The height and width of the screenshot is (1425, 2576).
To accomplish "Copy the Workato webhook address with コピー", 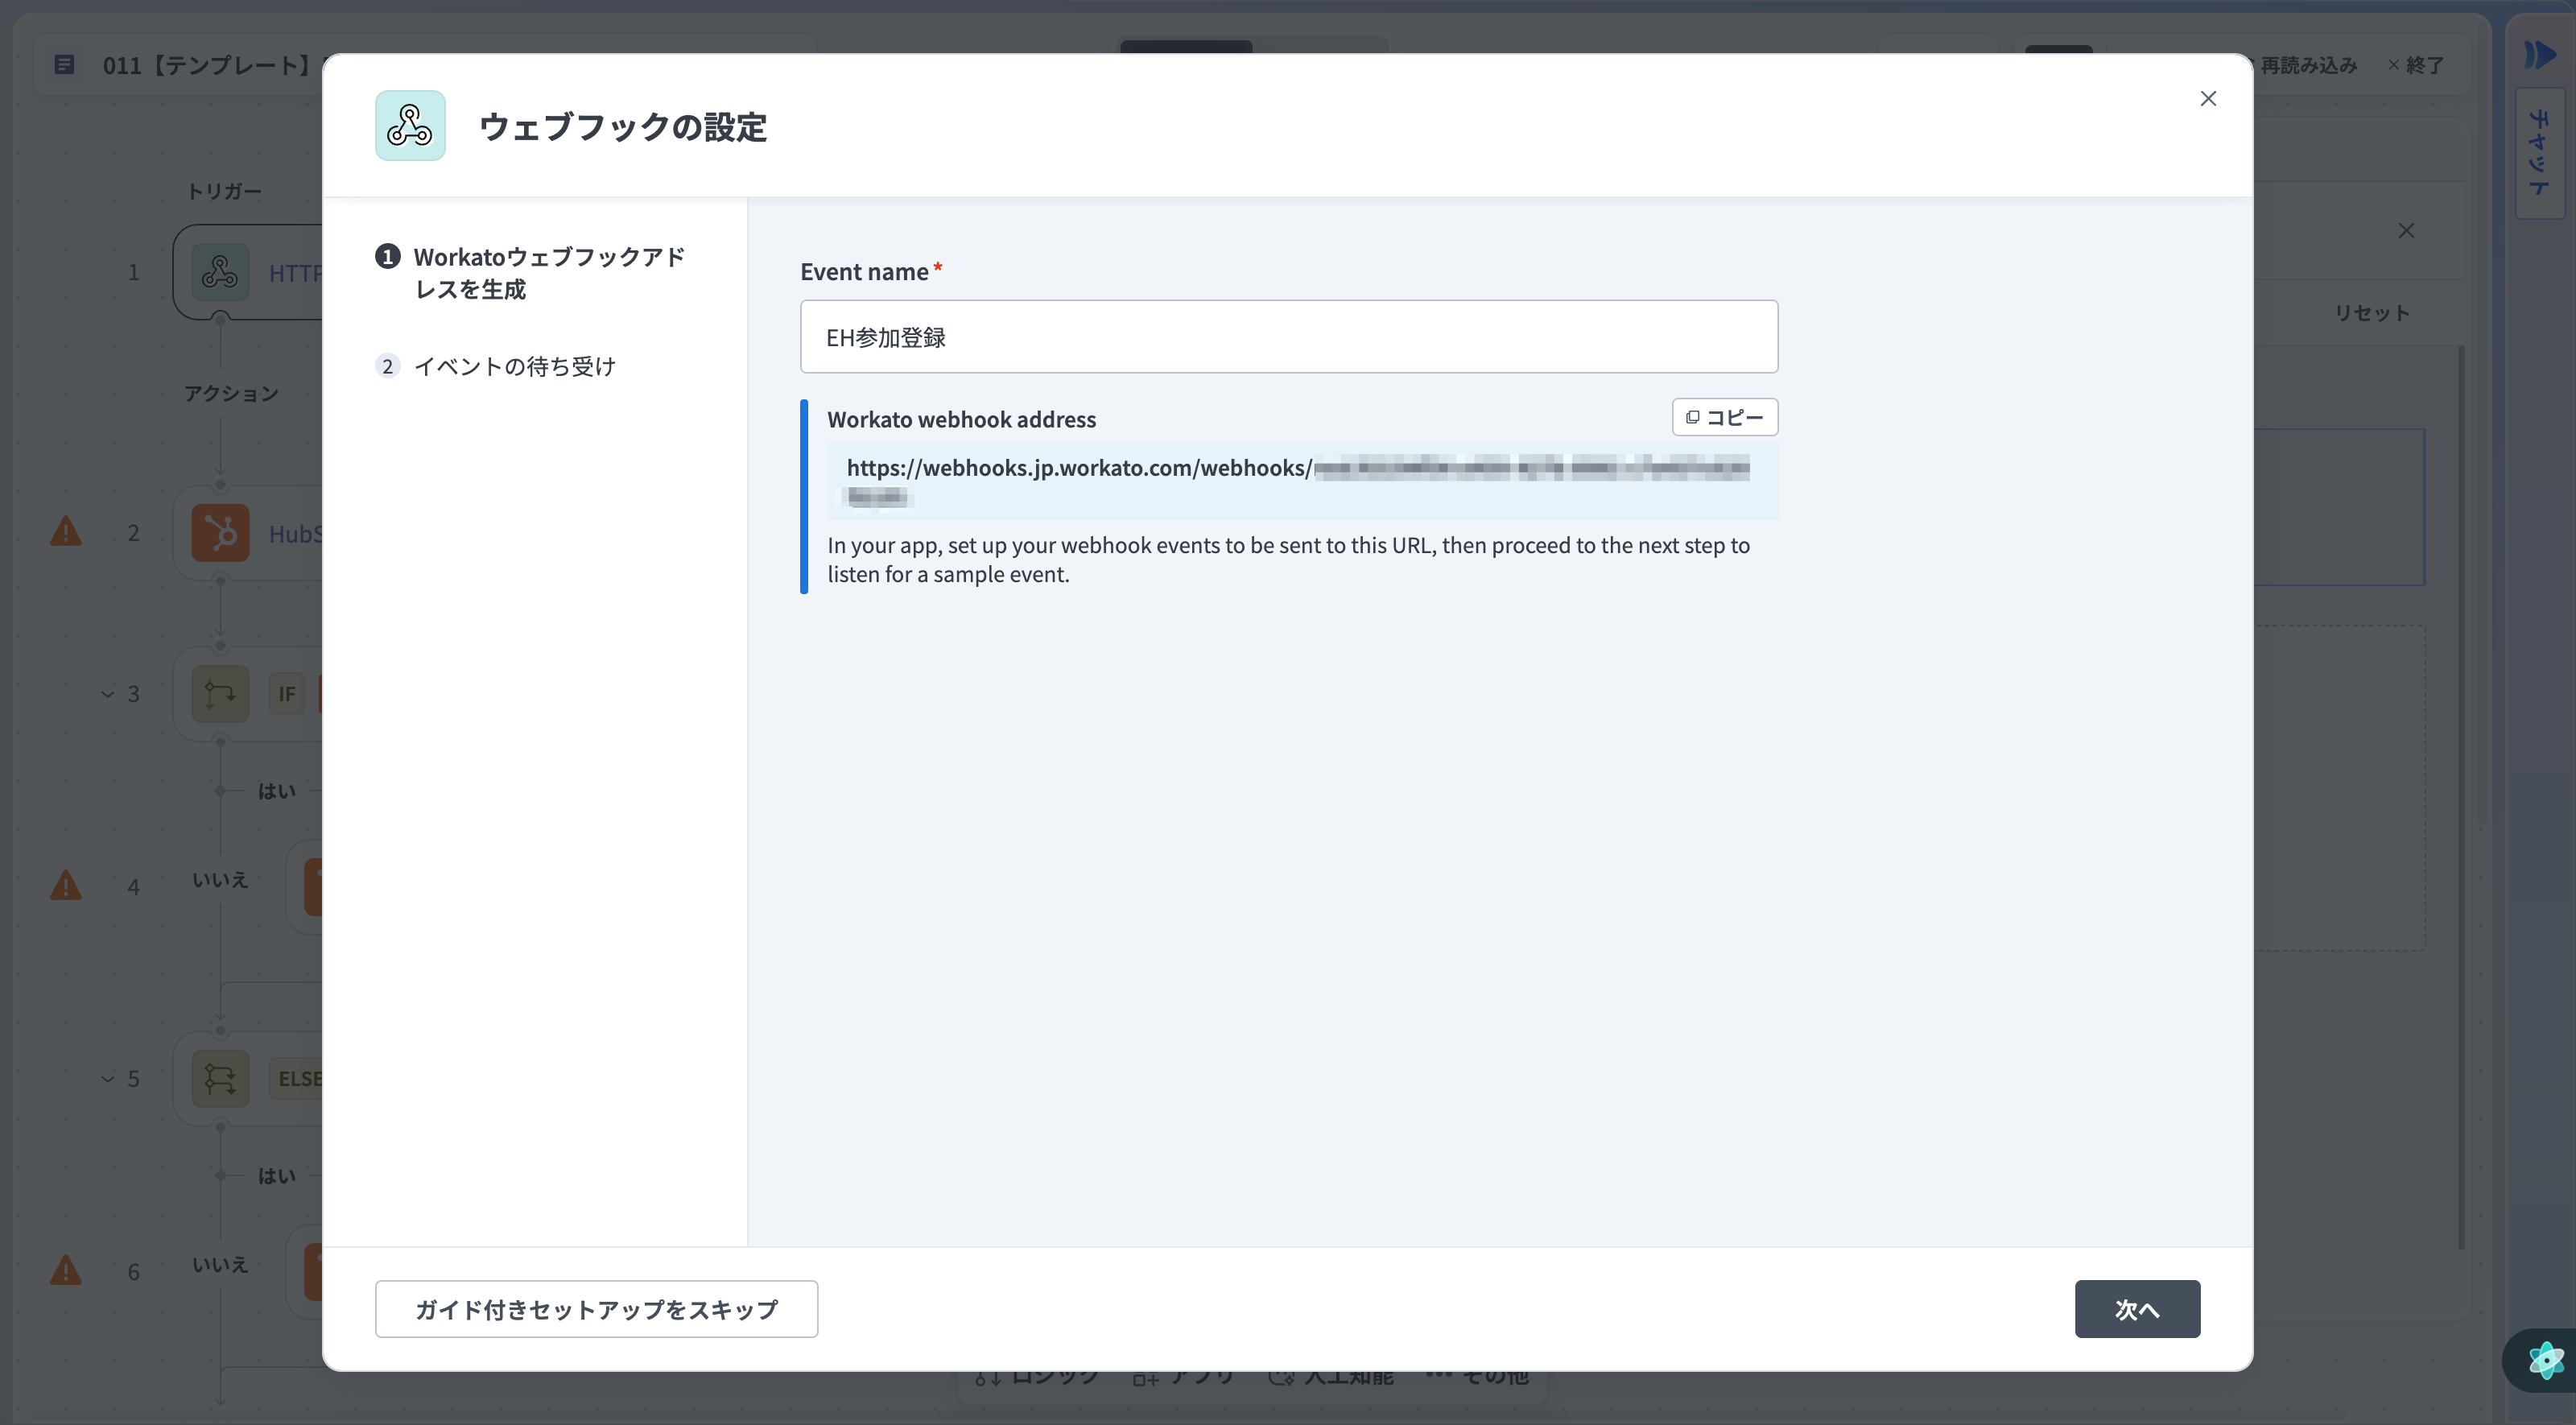I will click(1725, 417).
